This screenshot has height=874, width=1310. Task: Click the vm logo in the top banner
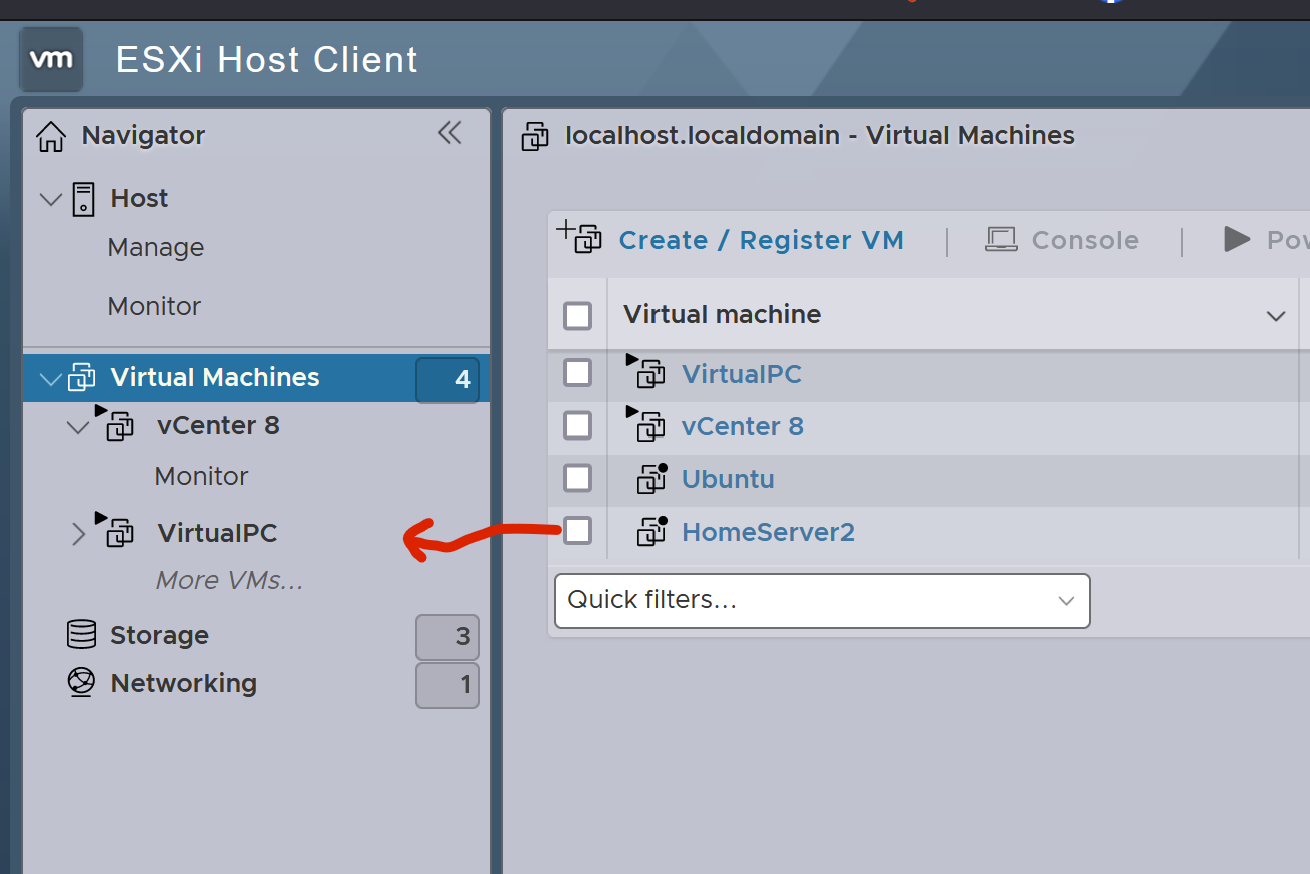[x=50, y=59]
